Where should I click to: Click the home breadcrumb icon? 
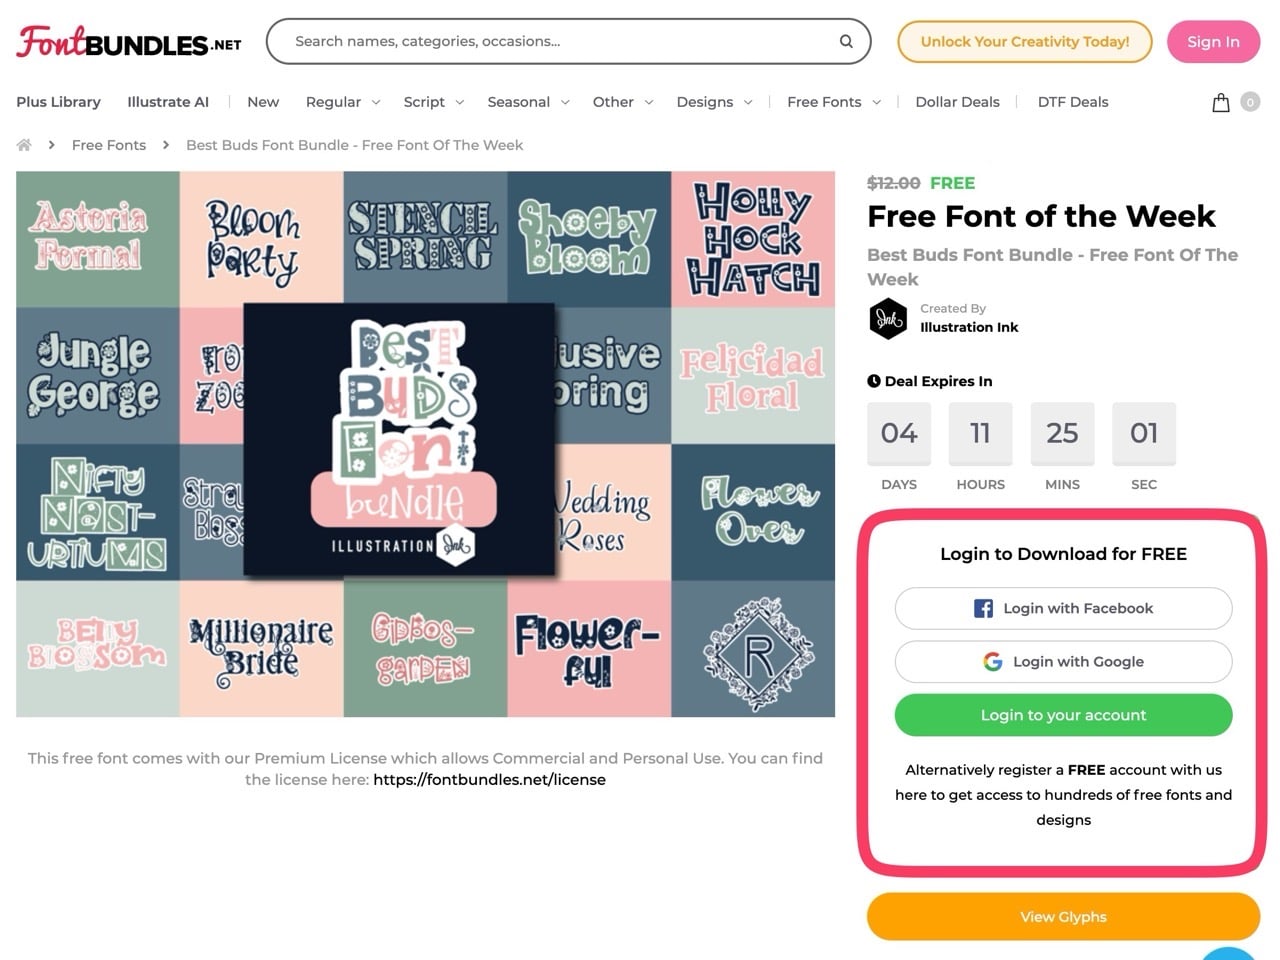(x=23, y=144)
